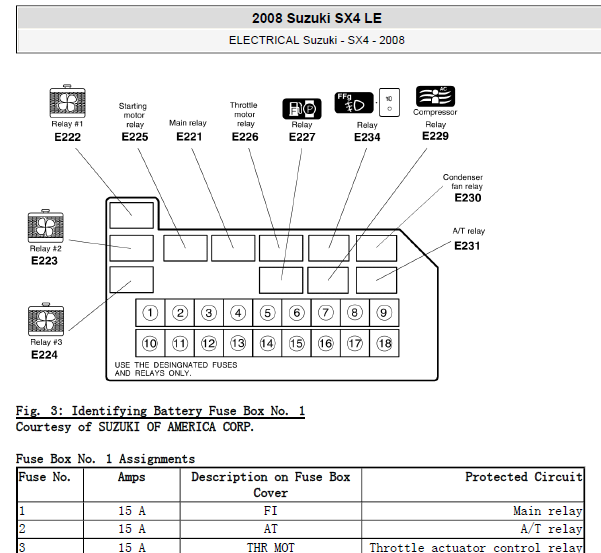The height and width of the screenshot is (553, 601).
Task: Click the E231 A/T relay label
Action: [x=467, y=246]
